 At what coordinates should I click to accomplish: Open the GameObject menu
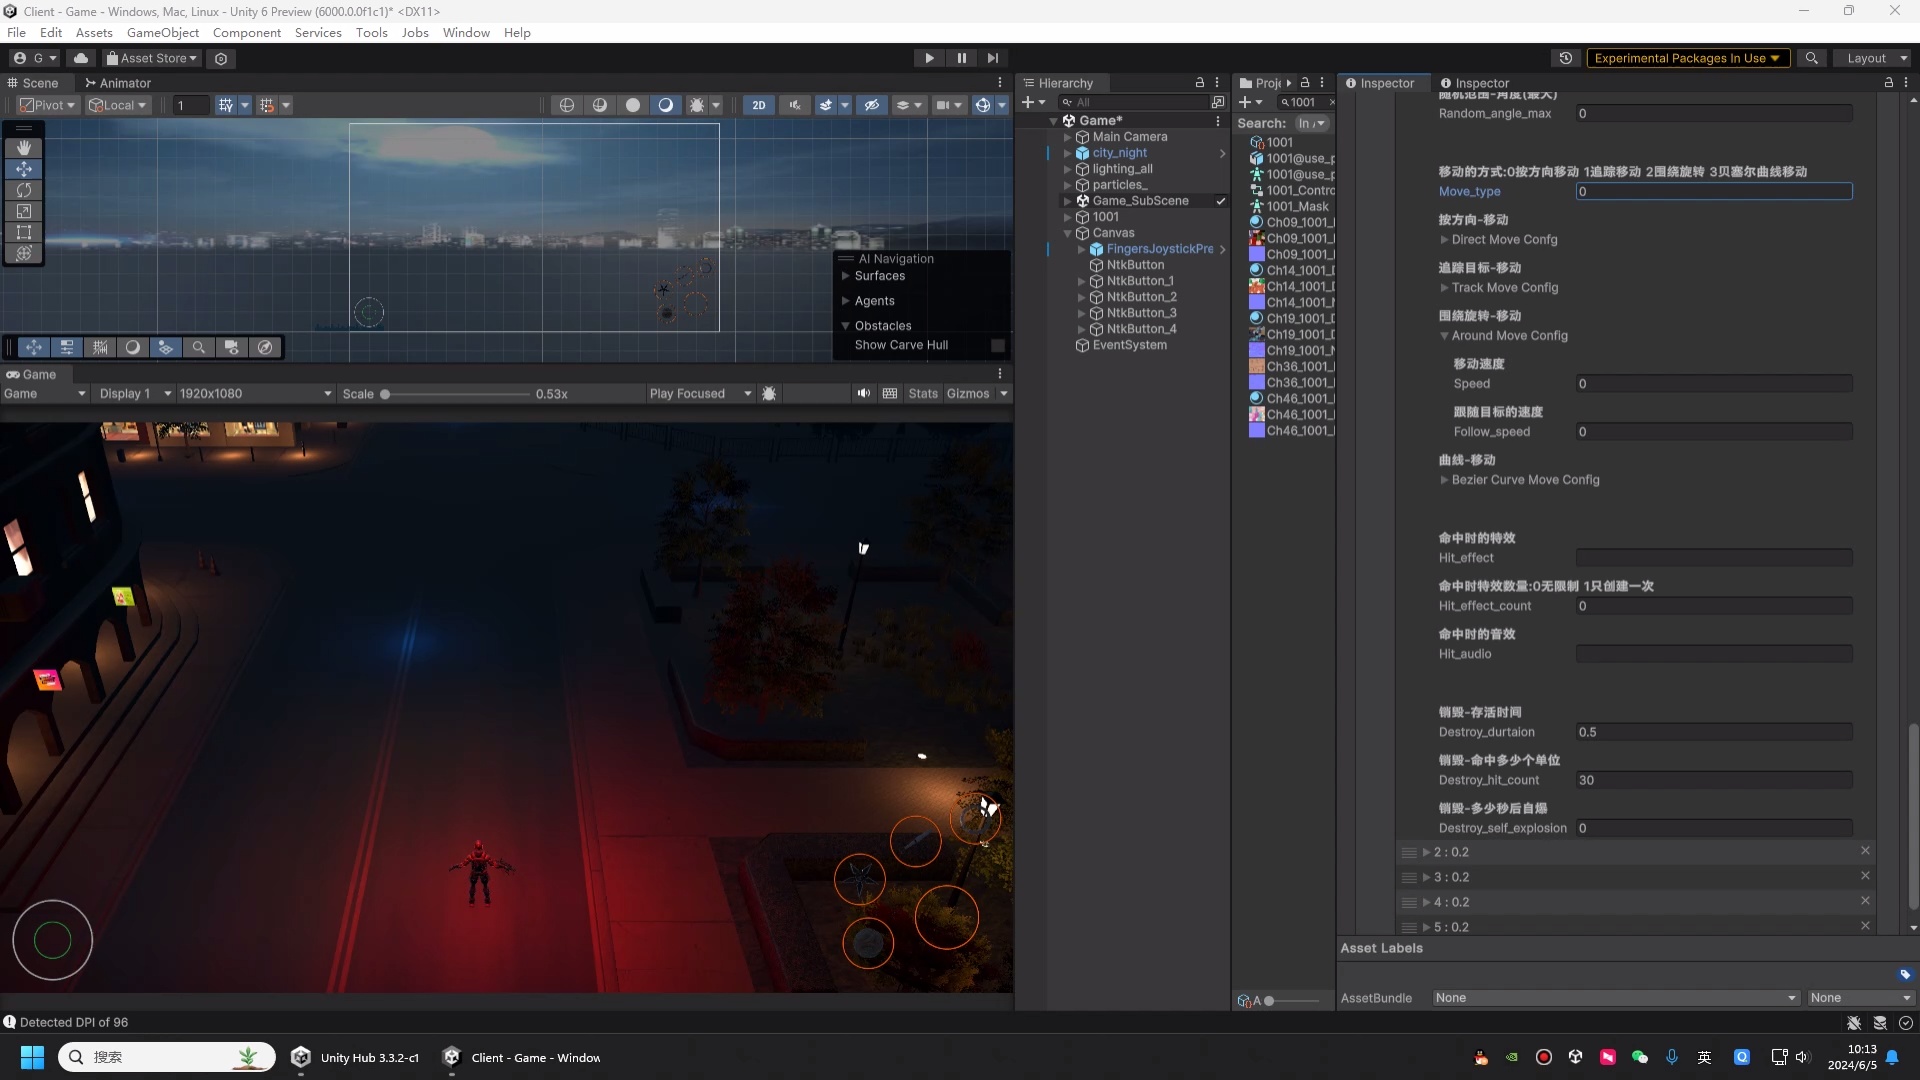click(162, 32)
